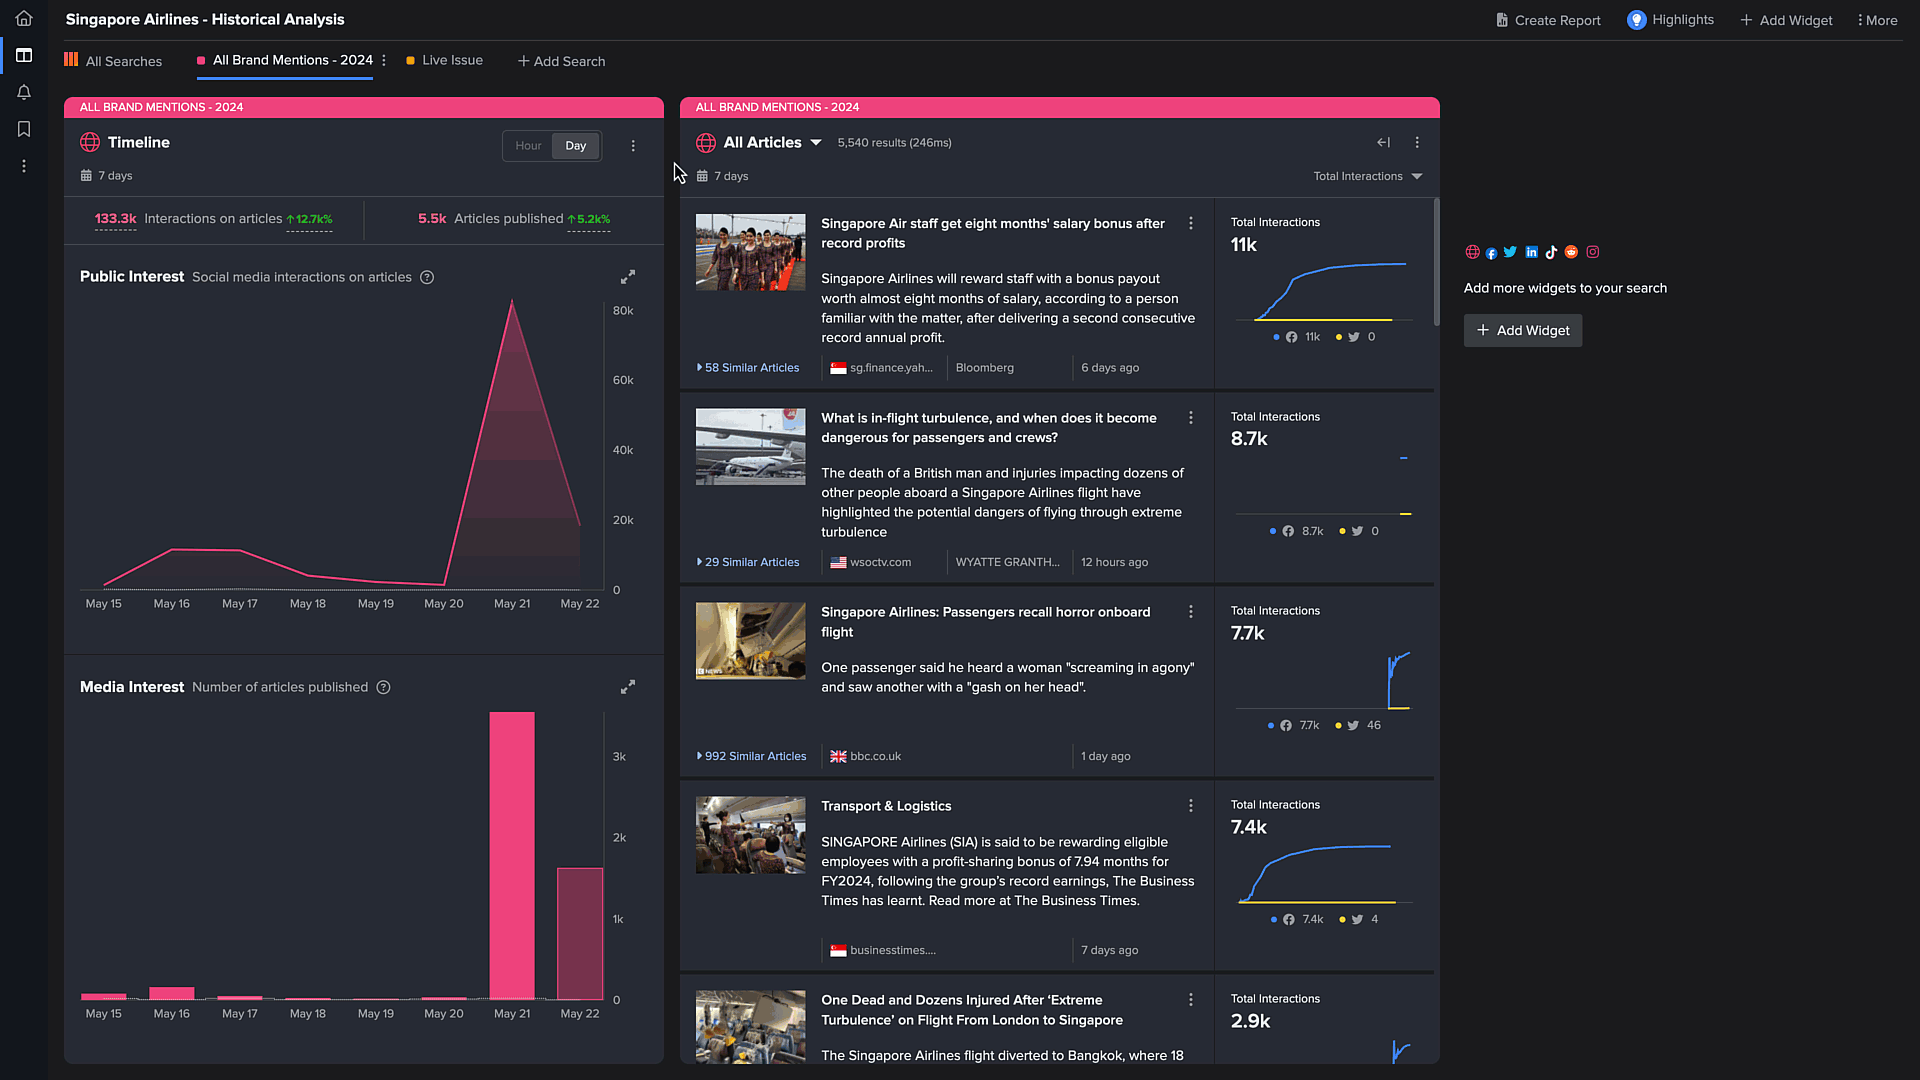Open in-flight turbulence article headline
The image size is (1920, 1080).
pyautogui.click(x=988, y=428)
